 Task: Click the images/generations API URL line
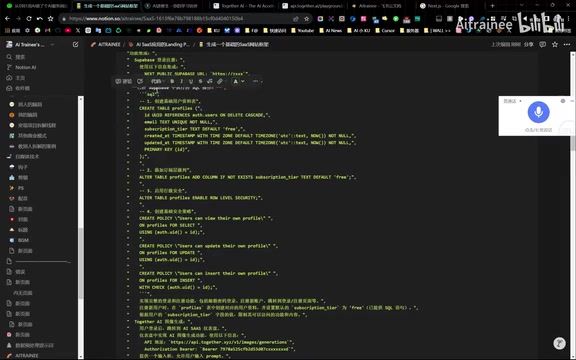(x=218, y=342)
